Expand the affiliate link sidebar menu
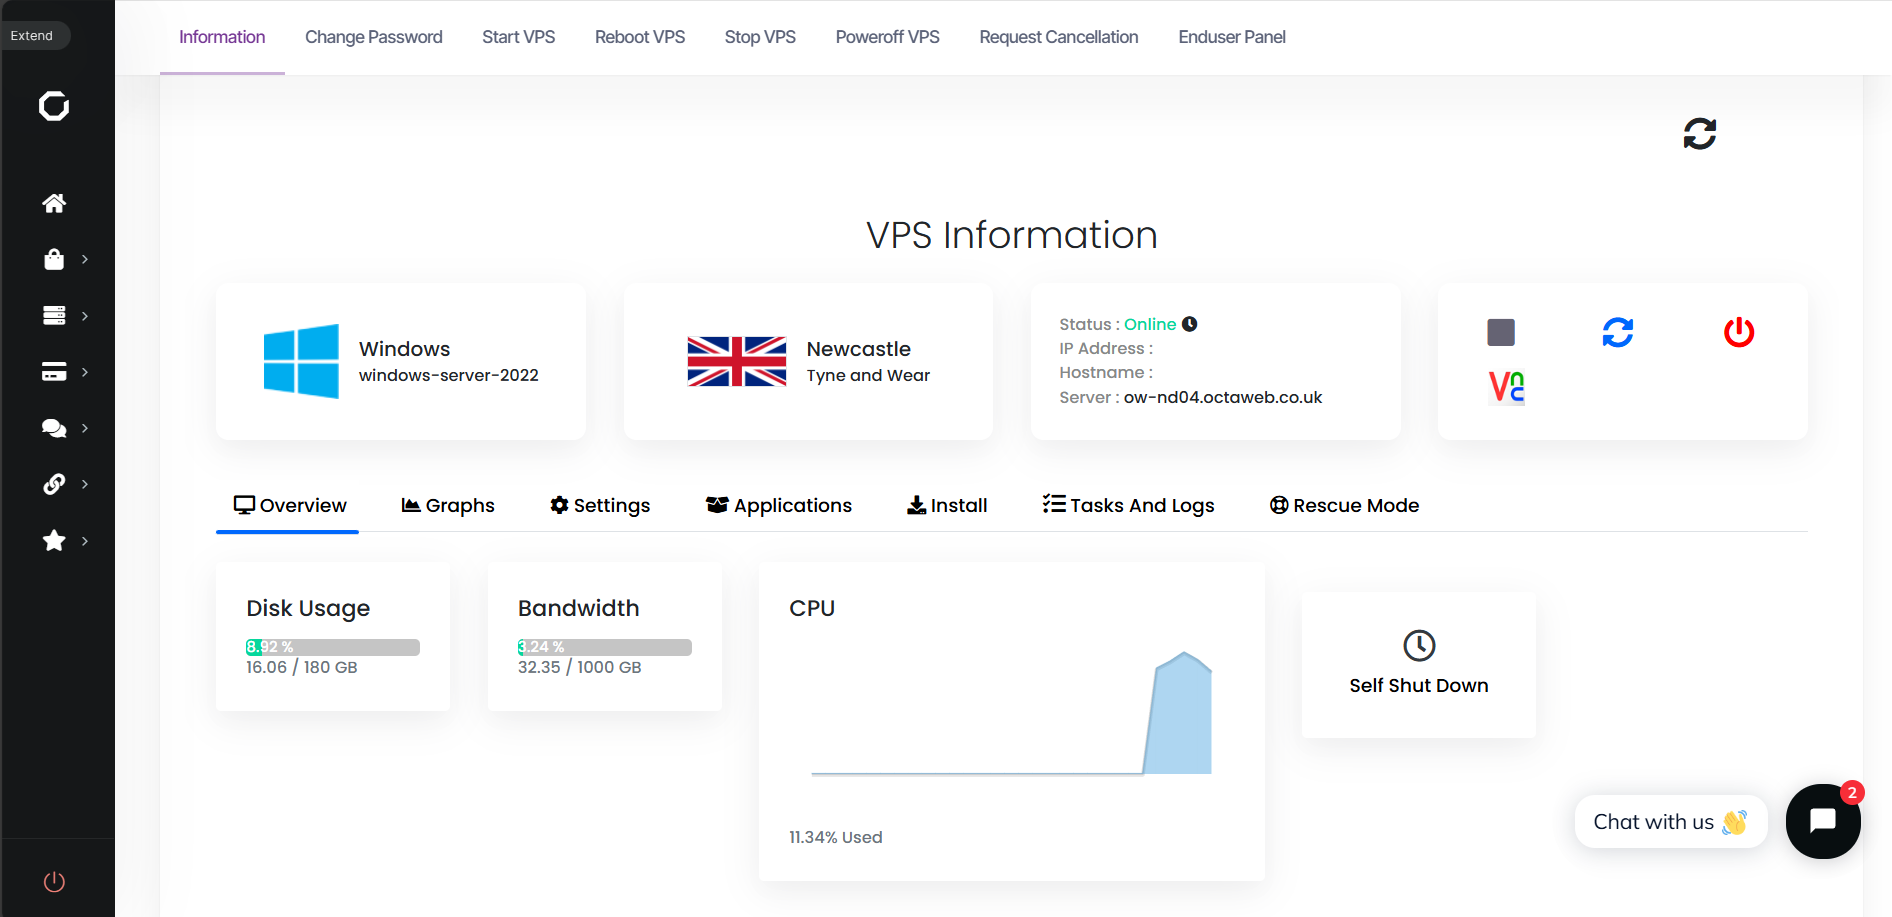This screenshot has width=1892, height=917. coord(85,484)
